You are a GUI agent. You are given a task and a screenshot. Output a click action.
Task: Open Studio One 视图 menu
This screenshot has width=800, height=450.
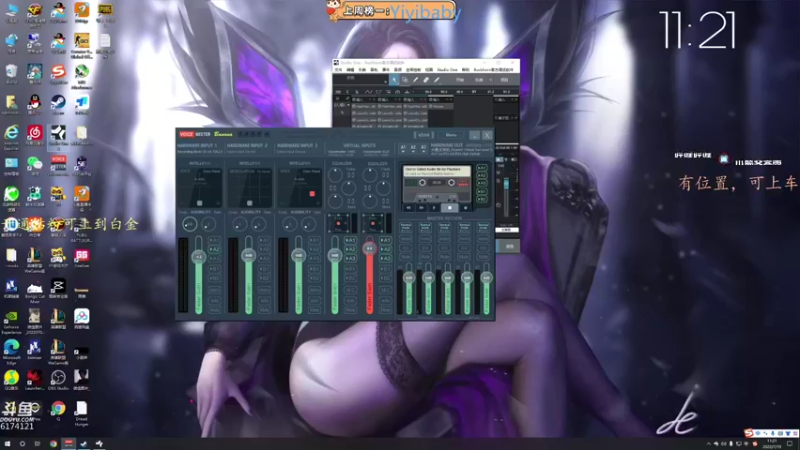point(429,70)
